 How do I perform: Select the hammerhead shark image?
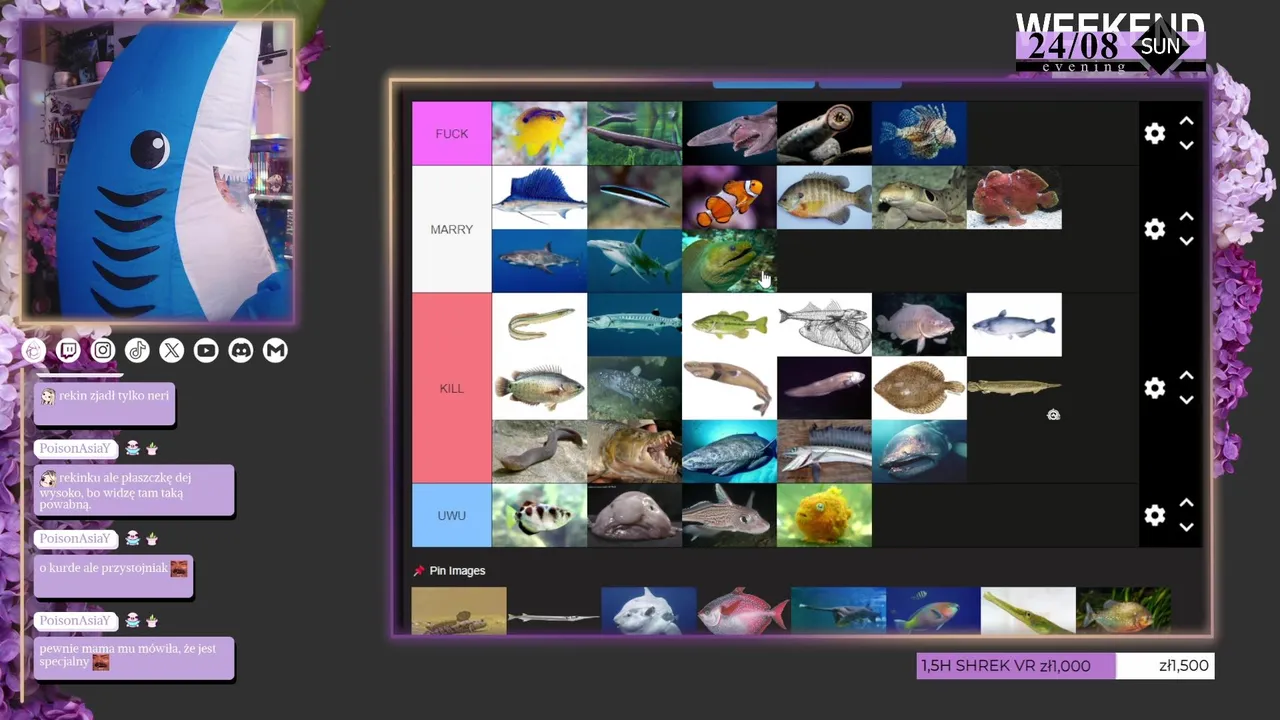click(x=635, y=260)
